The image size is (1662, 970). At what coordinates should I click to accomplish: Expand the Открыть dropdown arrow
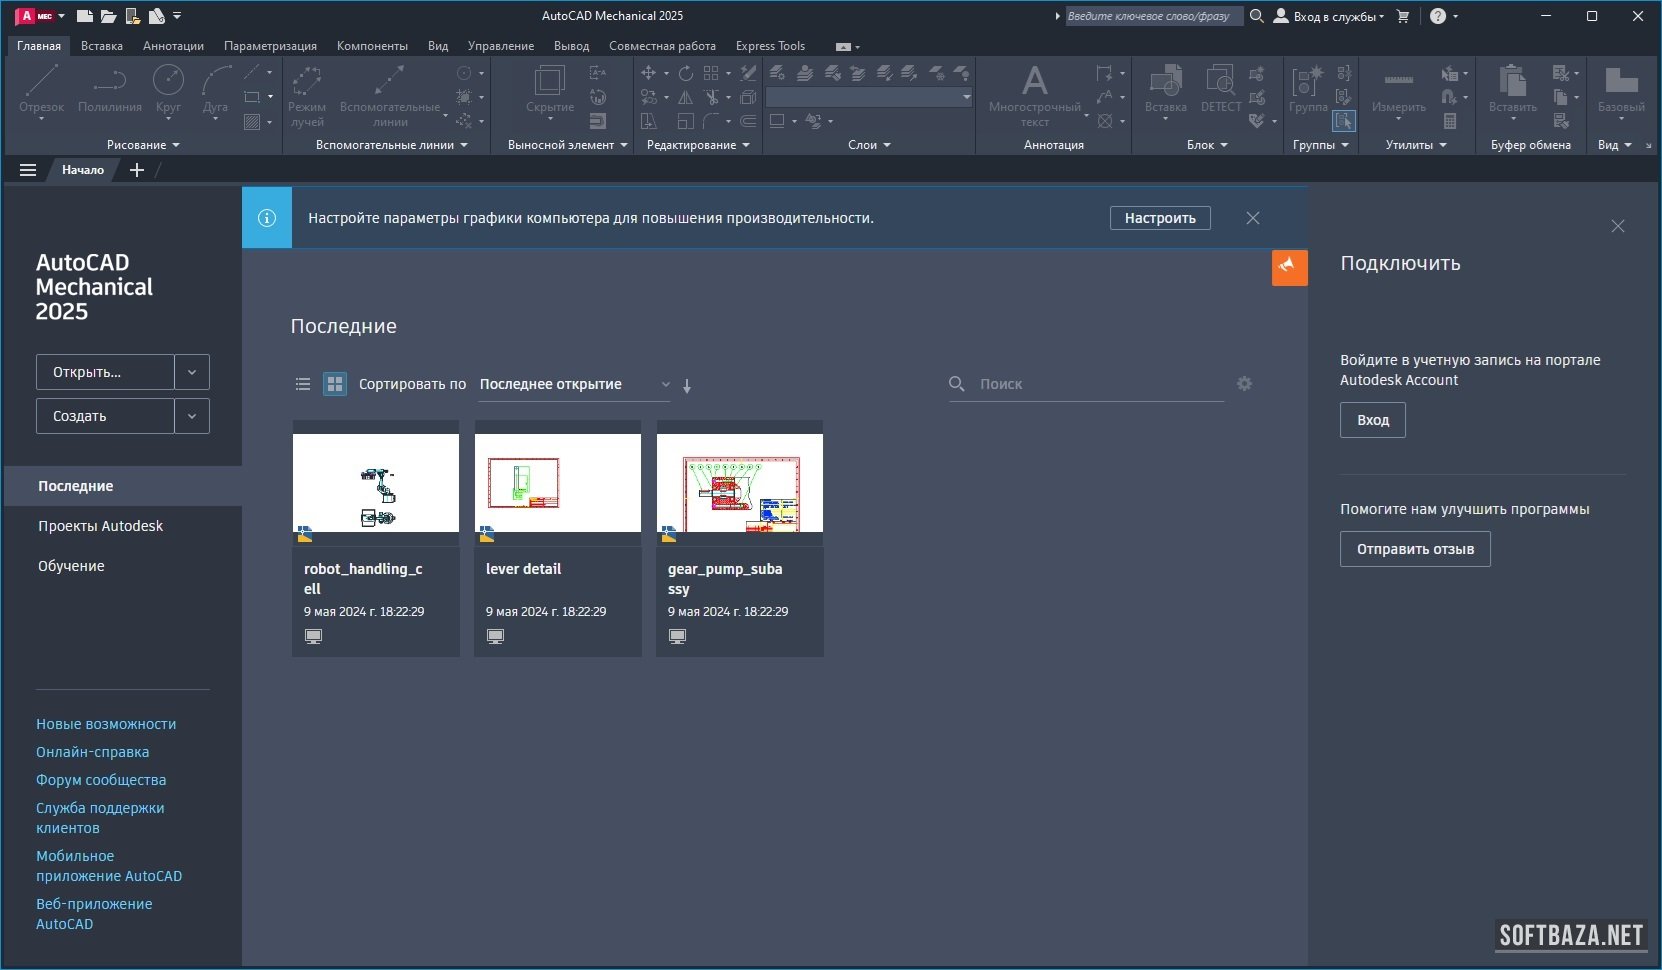(192, 372)
